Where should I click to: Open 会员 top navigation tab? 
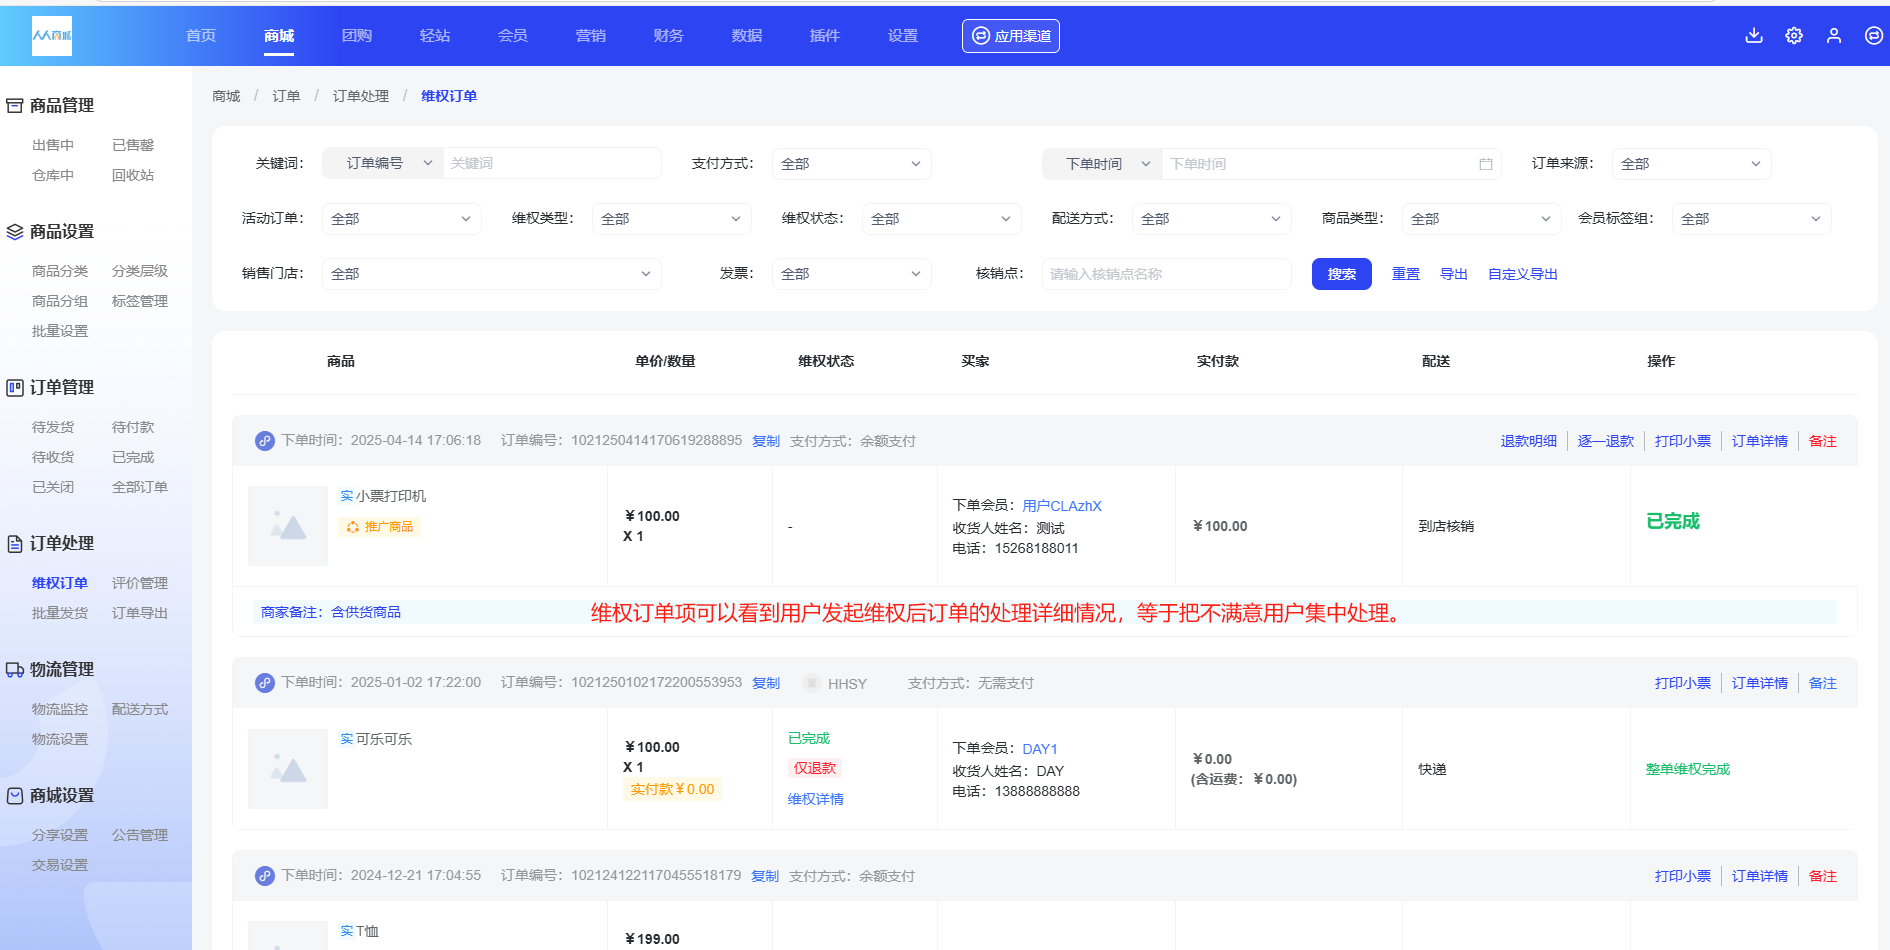[513, 36]
